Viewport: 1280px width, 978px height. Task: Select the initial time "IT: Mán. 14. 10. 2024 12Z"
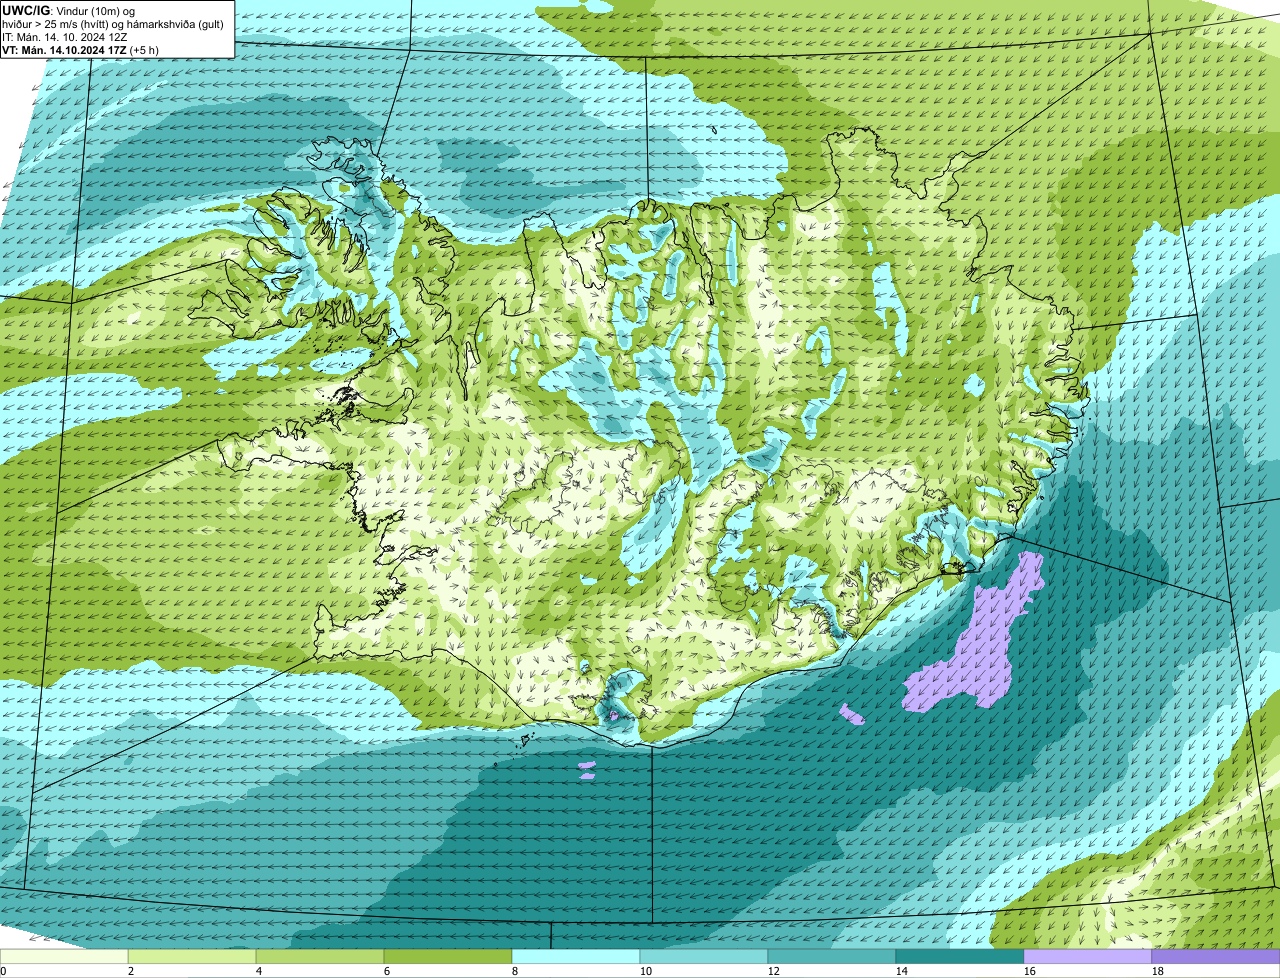65,36
